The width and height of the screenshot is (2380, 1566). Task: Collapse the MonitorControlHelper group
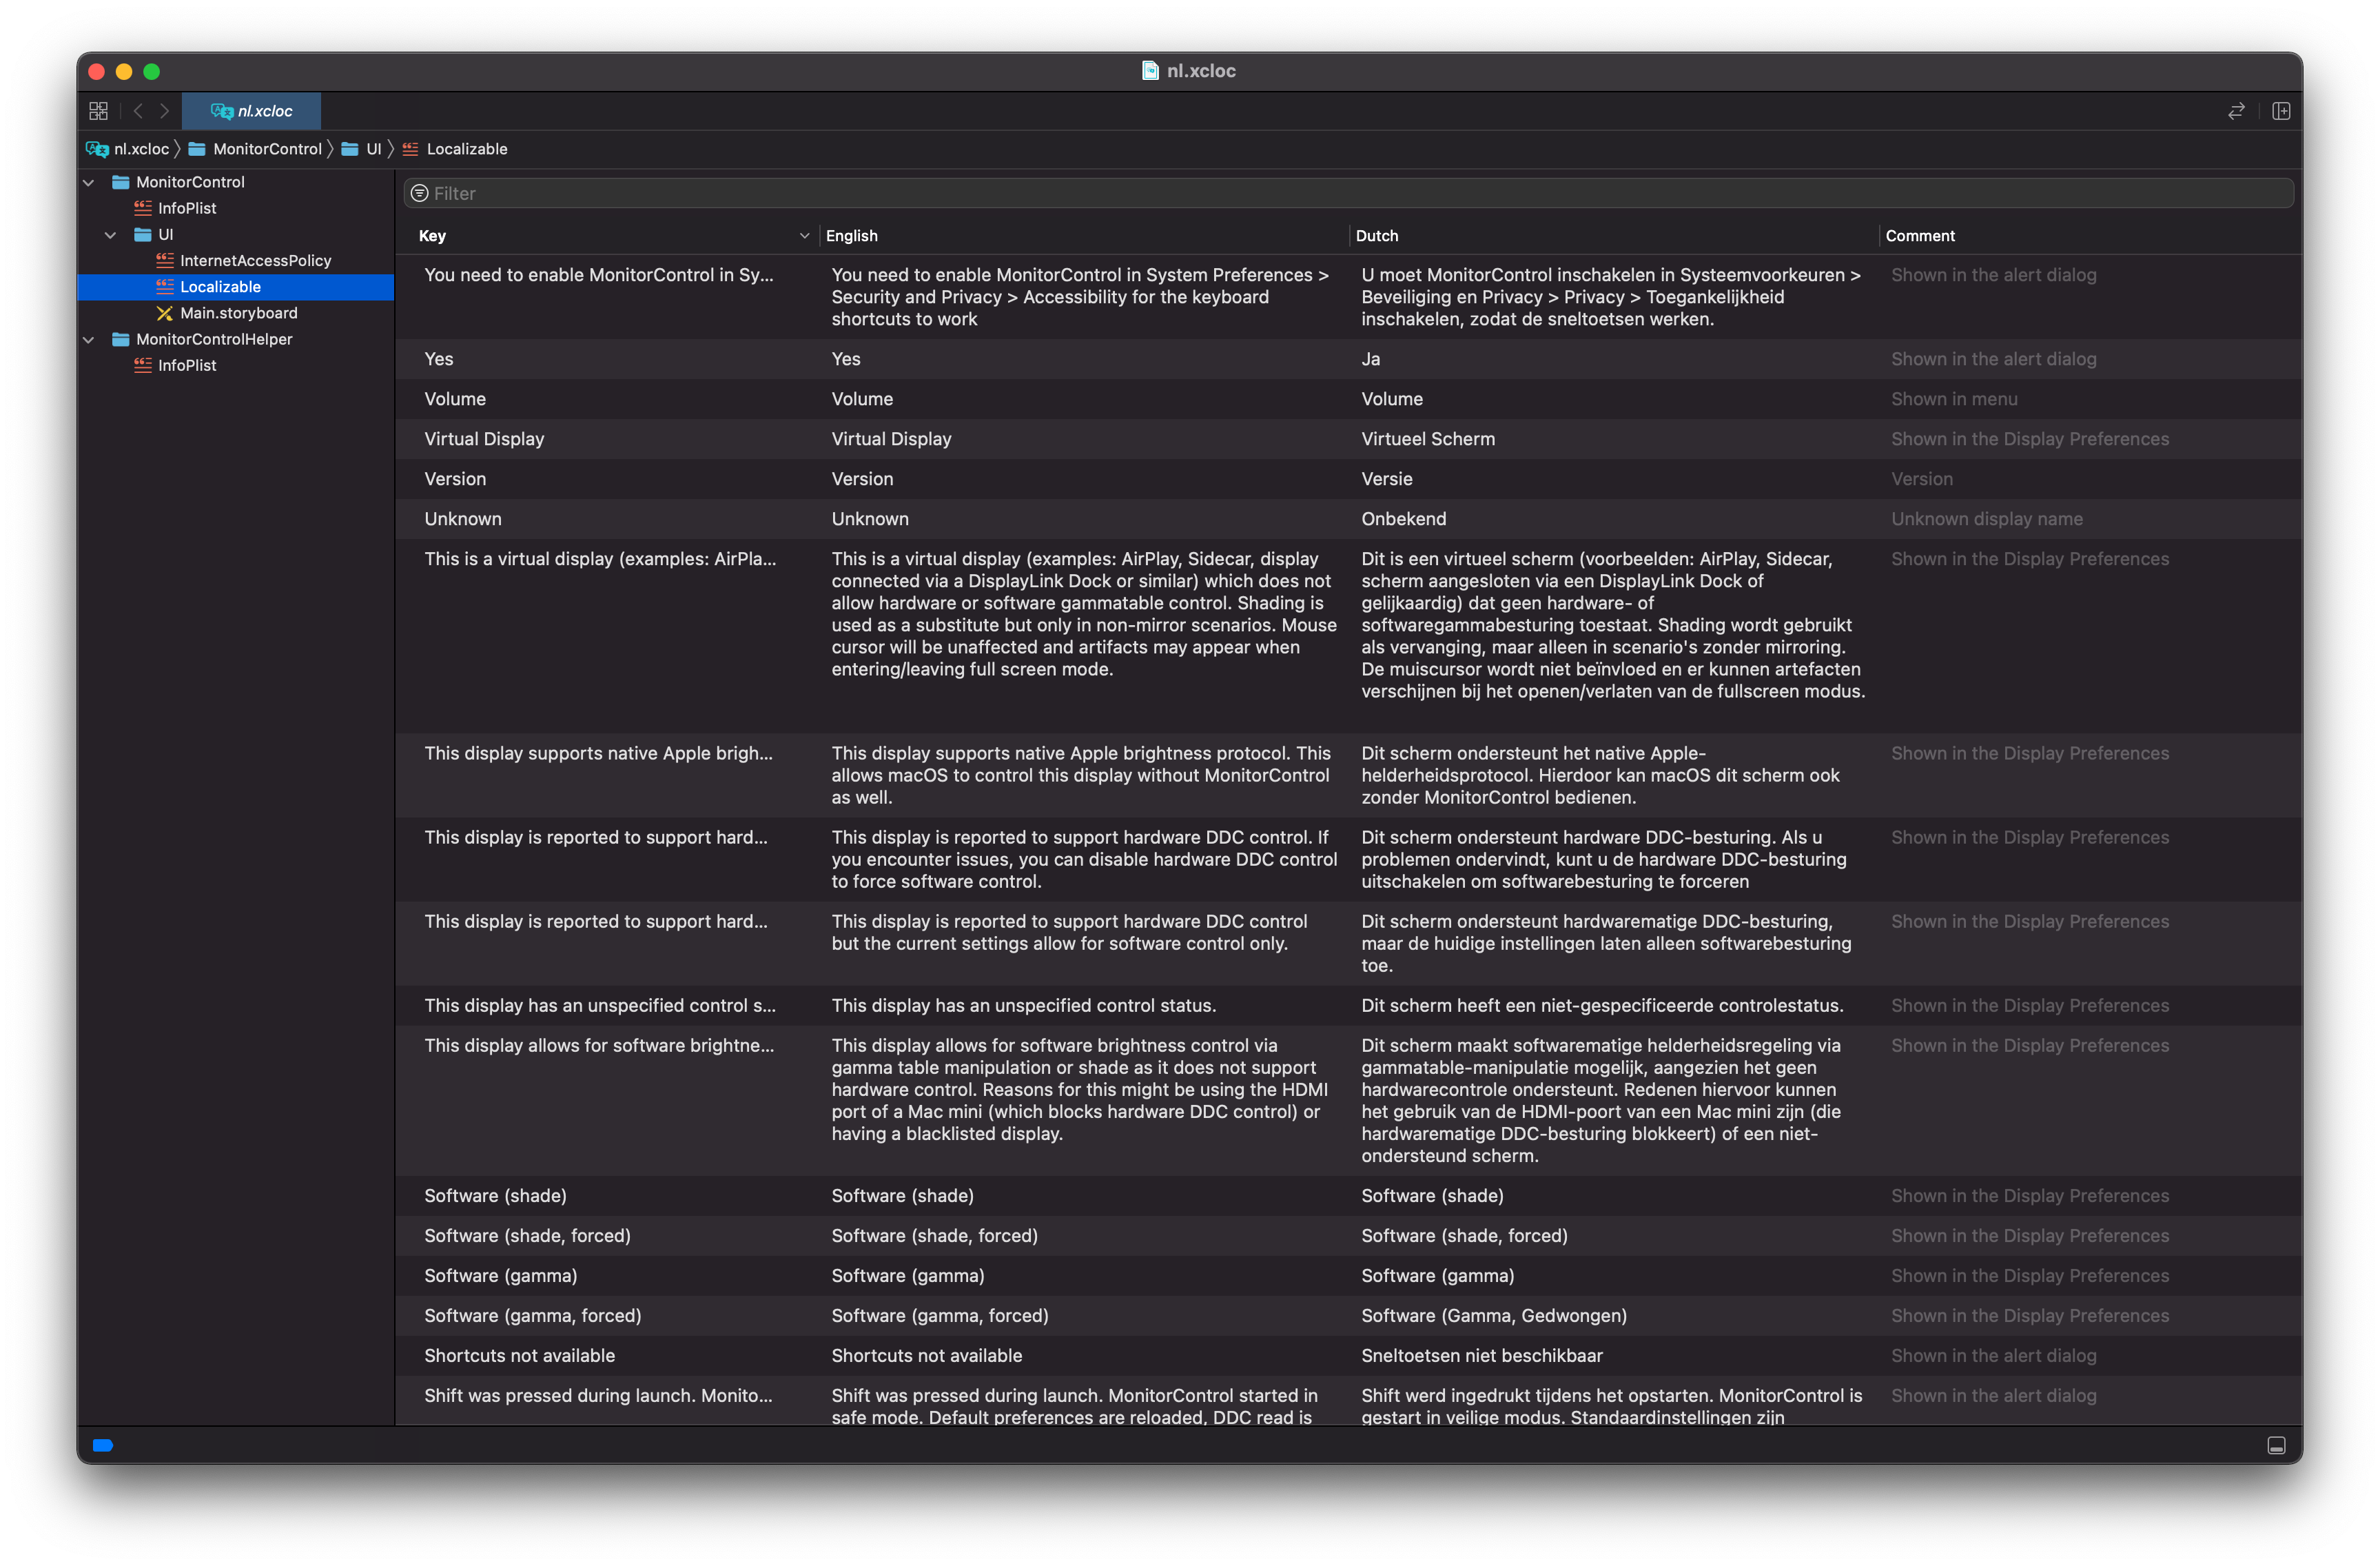[x=88, y=339]
